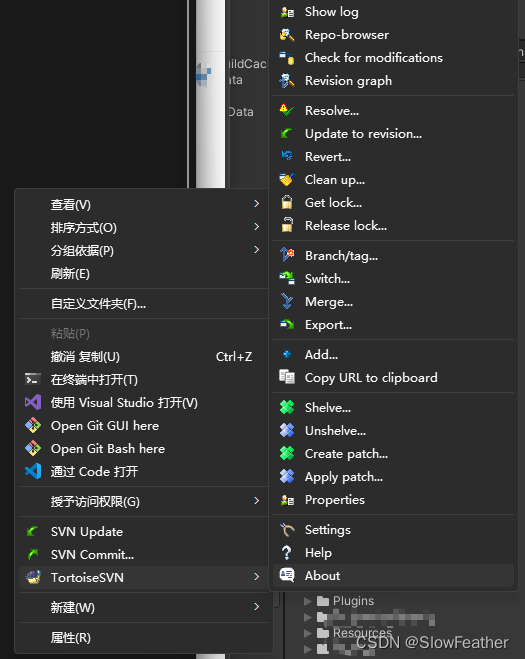Click the terminal icon beside 在终端中打开
Screen dimensions: 525x659
[x=33, y=379]
